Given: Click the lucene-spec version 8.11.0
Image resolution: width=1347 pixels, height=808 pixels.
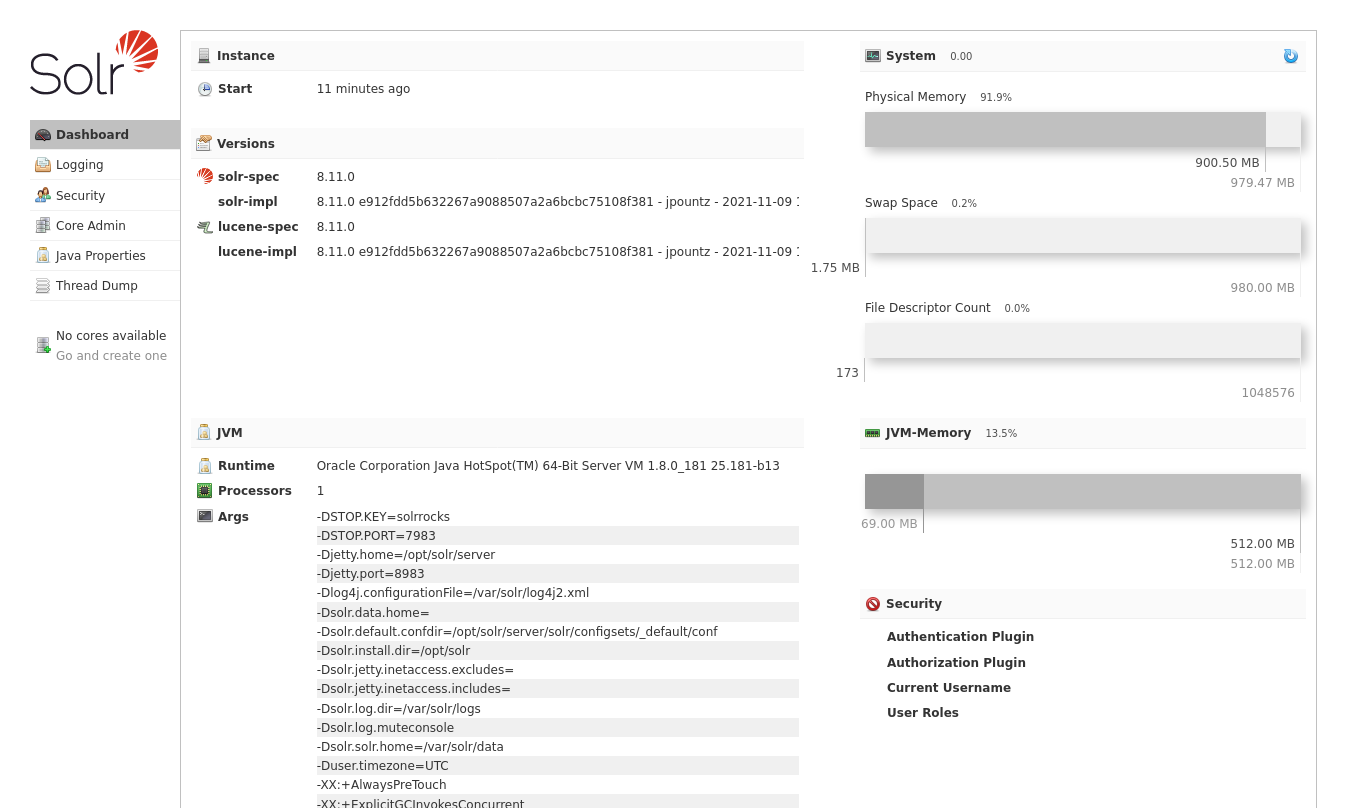Looking at the screenshot, I should 336,227.
